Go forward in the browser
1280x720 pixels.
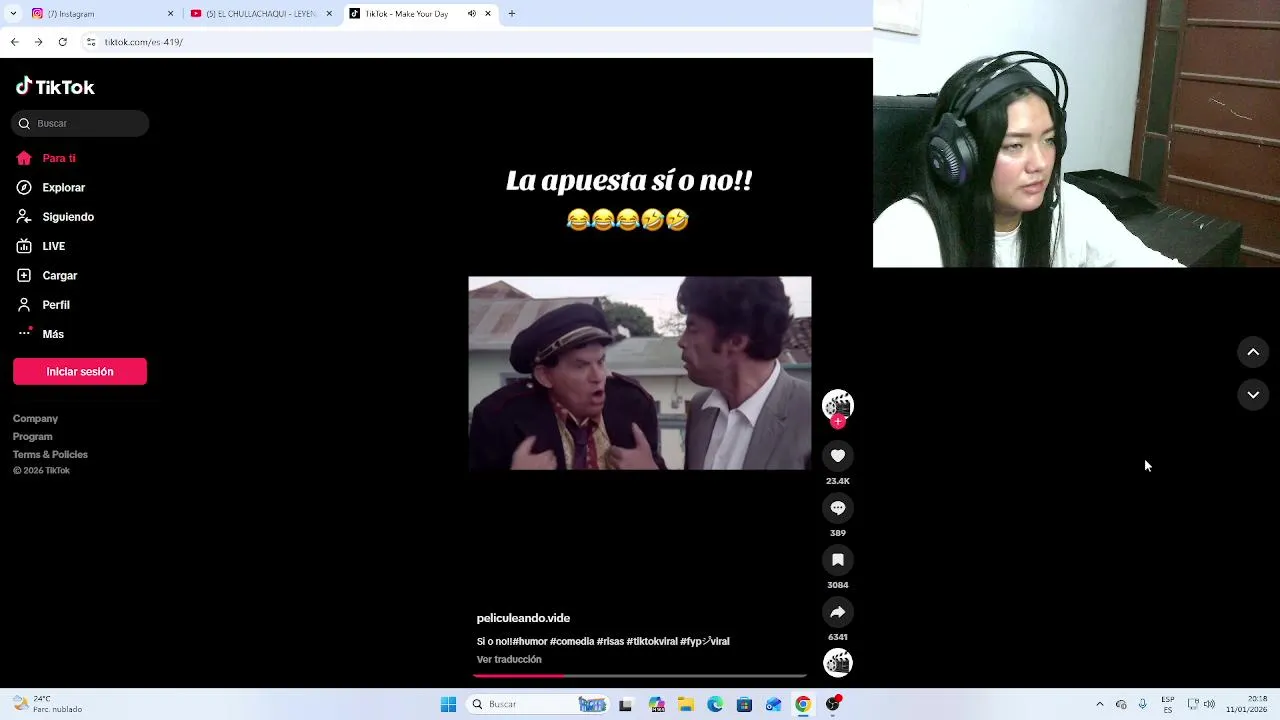(x=38, y=42)
